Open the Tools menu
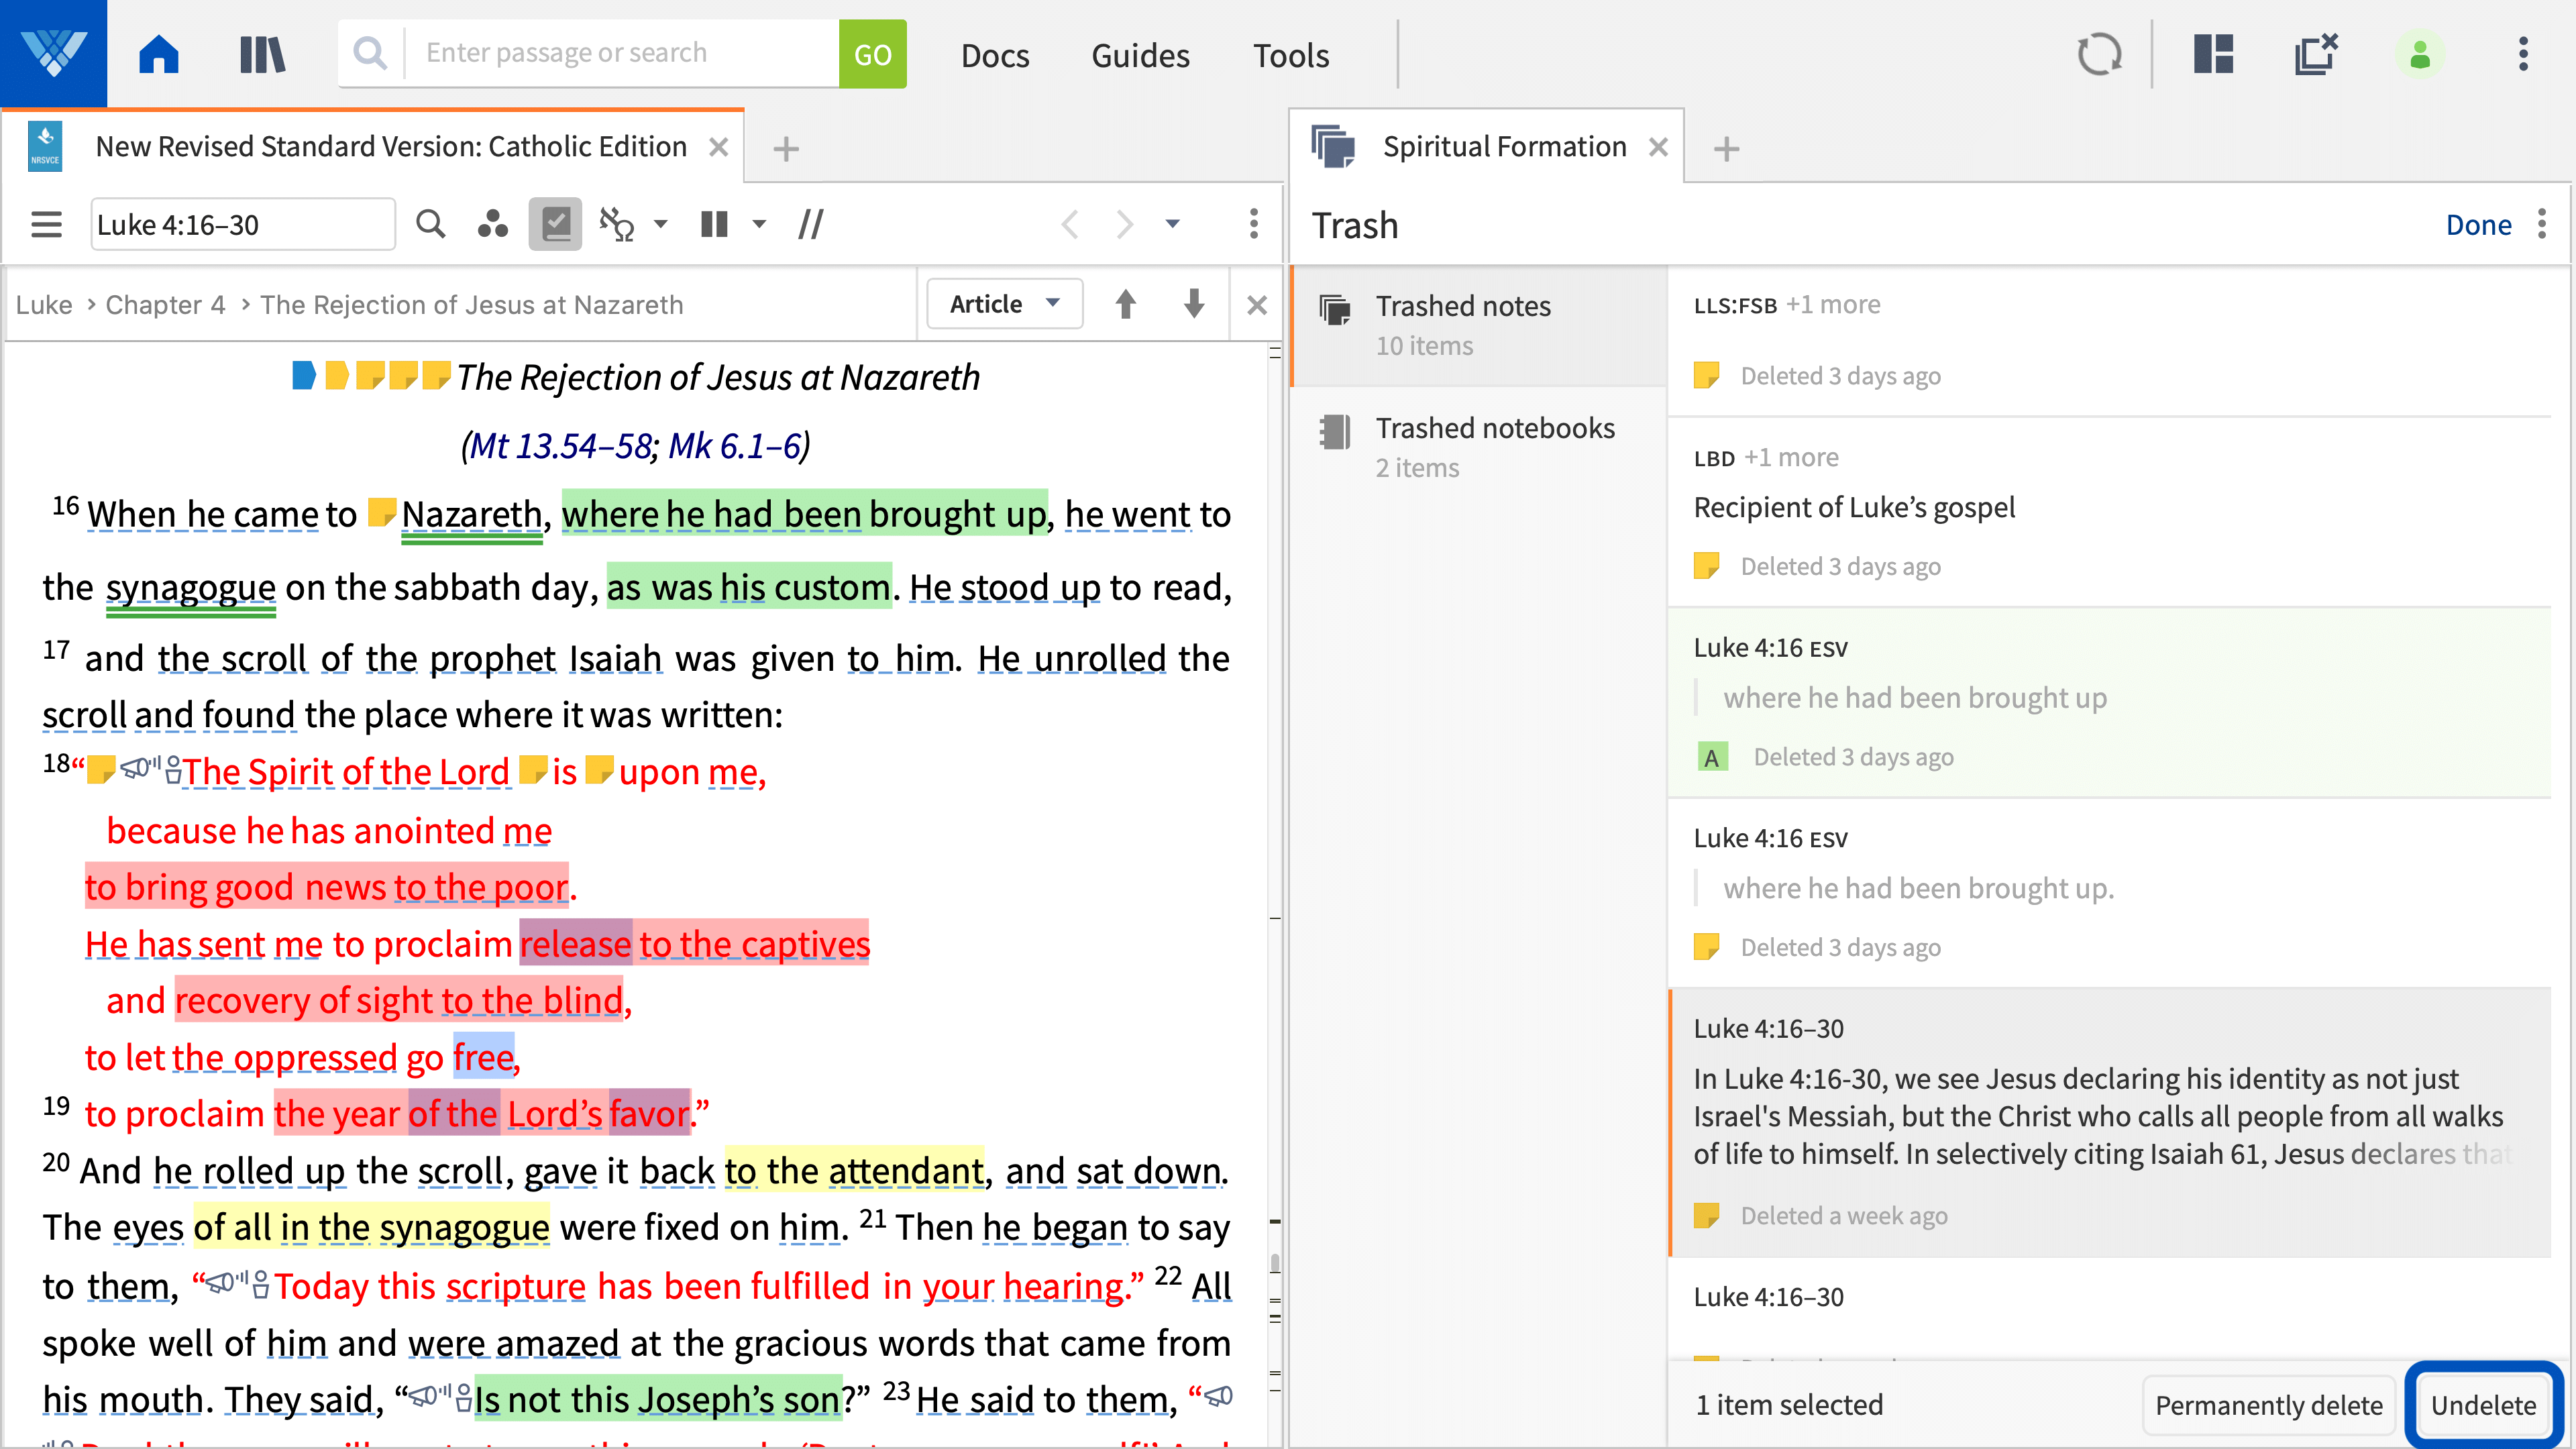Image resolution: width=2576 pixels, height=1449 pixels. [x=1291, y=55]
